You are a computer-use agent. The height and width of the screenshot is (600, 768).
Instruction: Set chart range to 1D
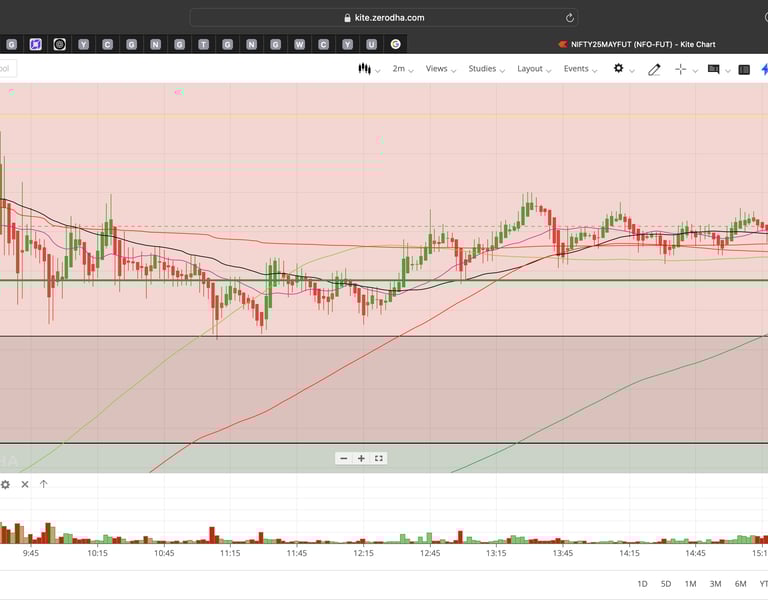(642, 584)
